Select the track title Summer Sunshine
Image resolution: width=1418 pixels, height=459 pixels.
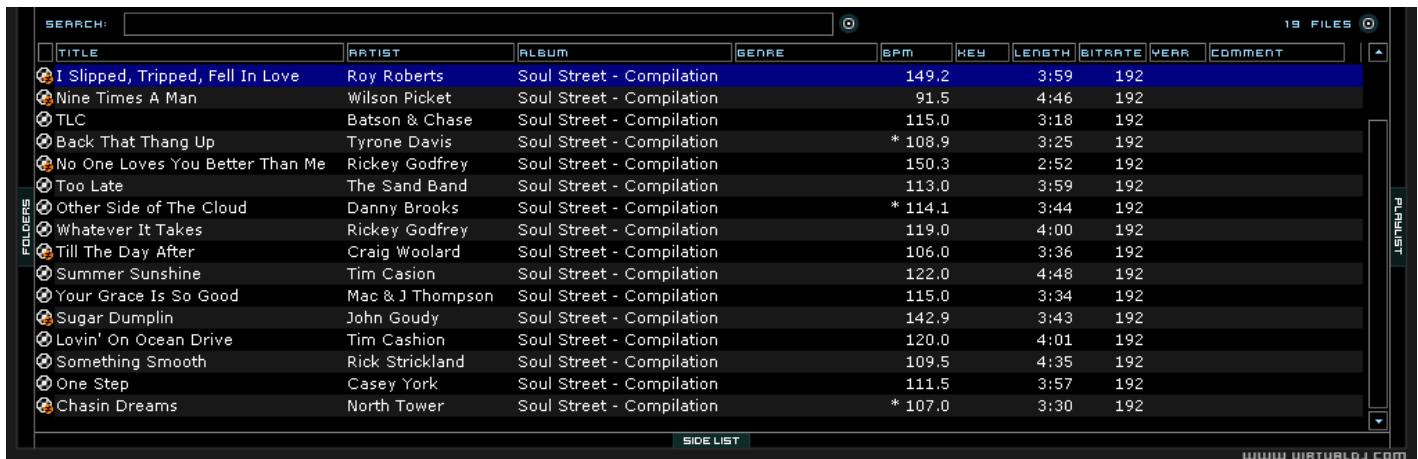point(129,274)
